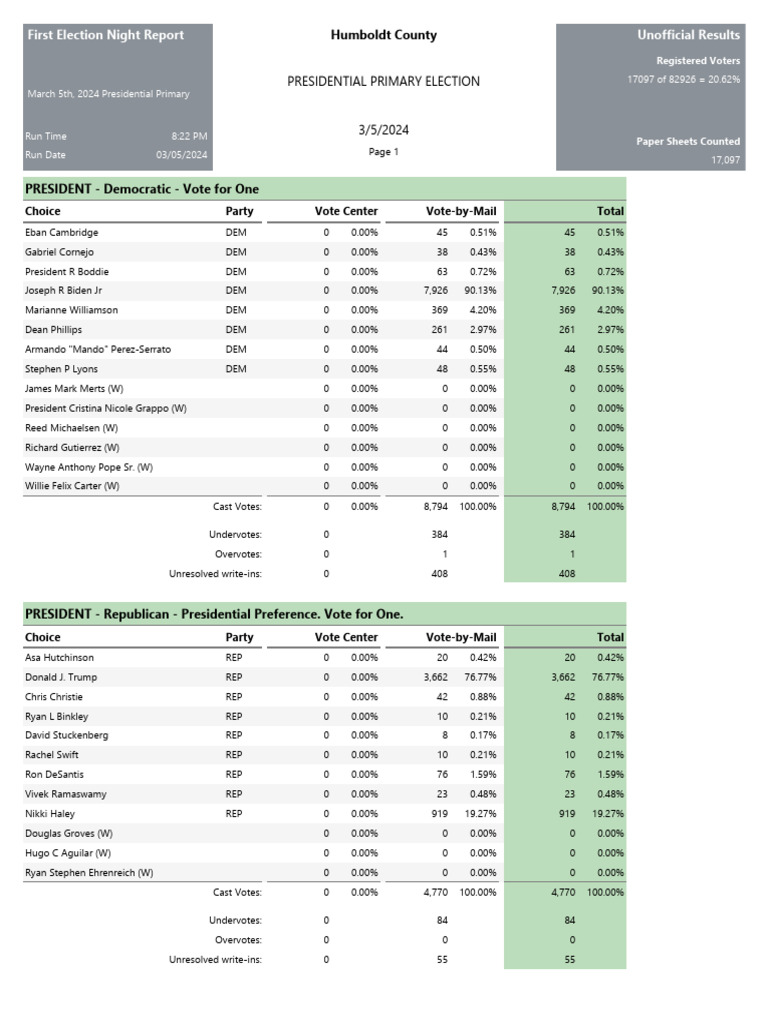The height and width of the screenshot is (1024, 768).
Task: Click Ron DeSantis candidate name
Action: pos(54,775)
